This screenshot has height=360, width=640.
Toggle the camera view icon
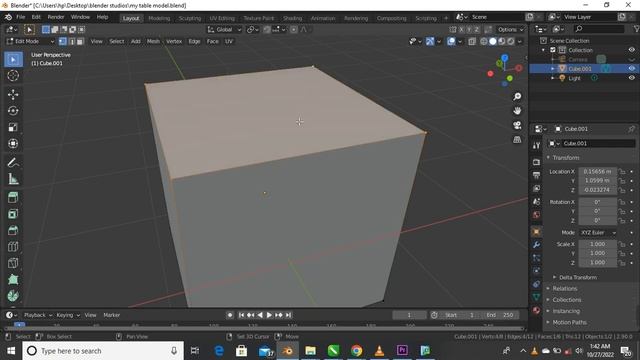pos(517,125)
